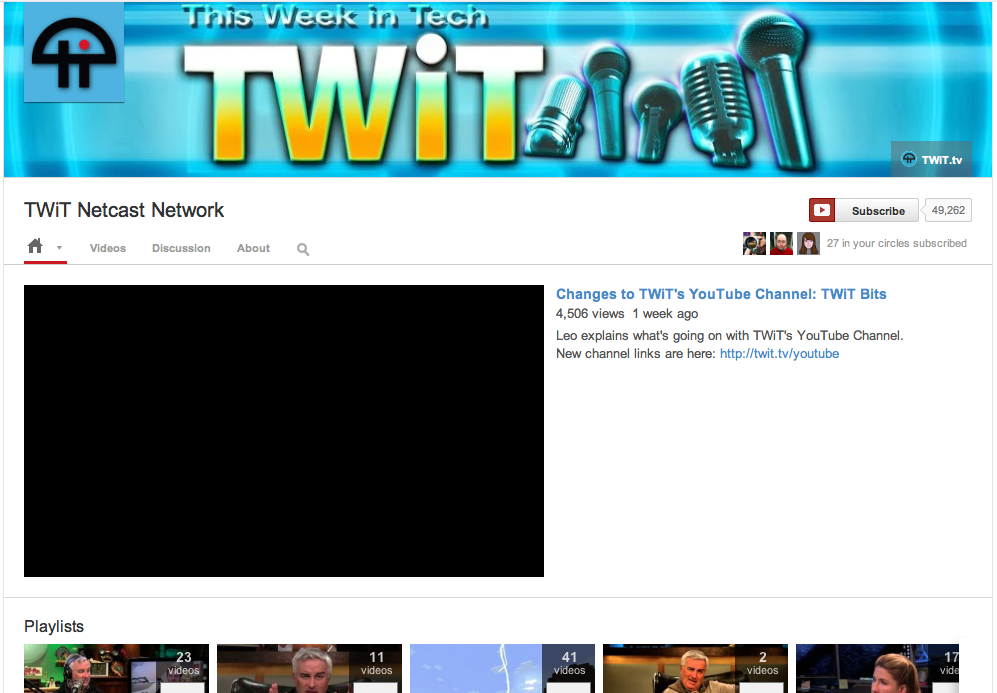Click the 49,262 subscriber count
Image resolution: width=997 pixels, height=693 pixels.
click(x=947, y=210)
